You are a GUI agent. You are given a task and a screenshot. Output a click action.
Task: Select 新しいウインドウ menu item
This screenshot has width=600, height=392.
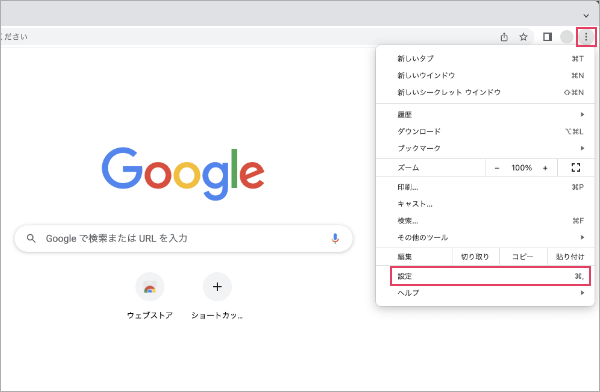pos(485,75)
